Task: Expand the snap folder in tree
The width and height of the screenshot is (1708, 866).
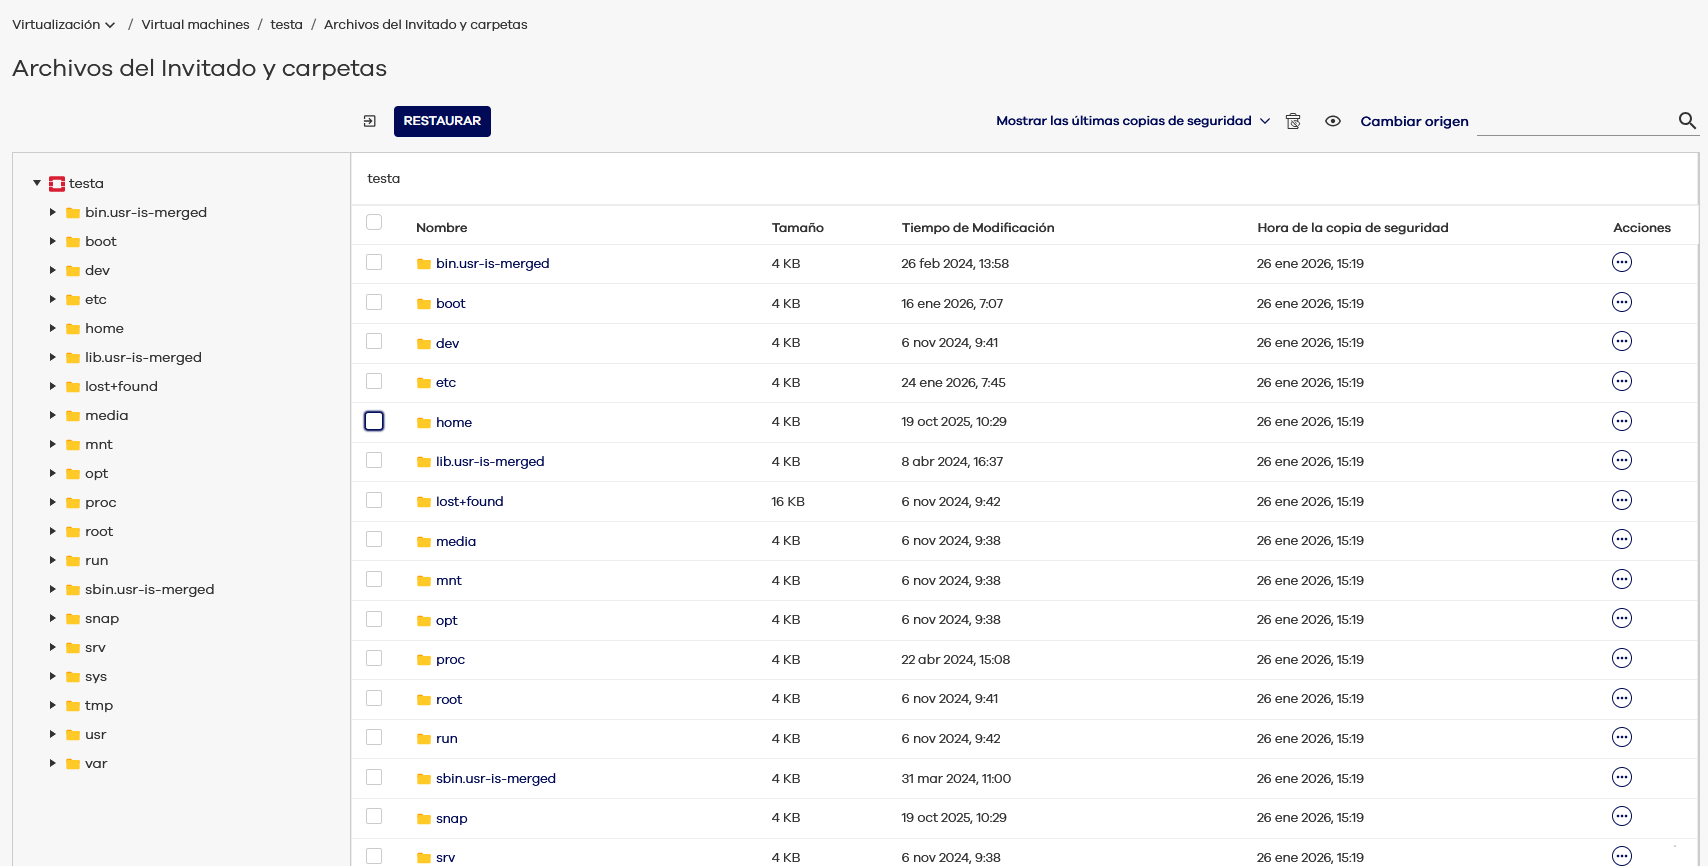Action: (x=53, y=618)
